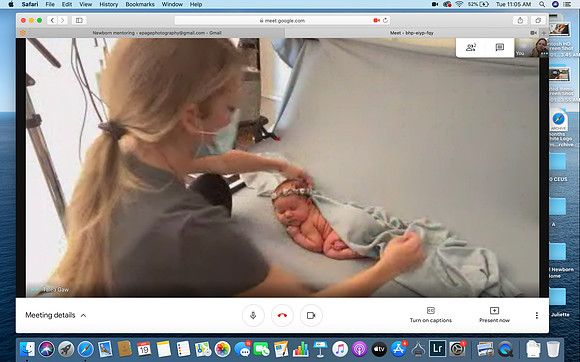
Task: Open the File menu
Action: tap(50, 4)
